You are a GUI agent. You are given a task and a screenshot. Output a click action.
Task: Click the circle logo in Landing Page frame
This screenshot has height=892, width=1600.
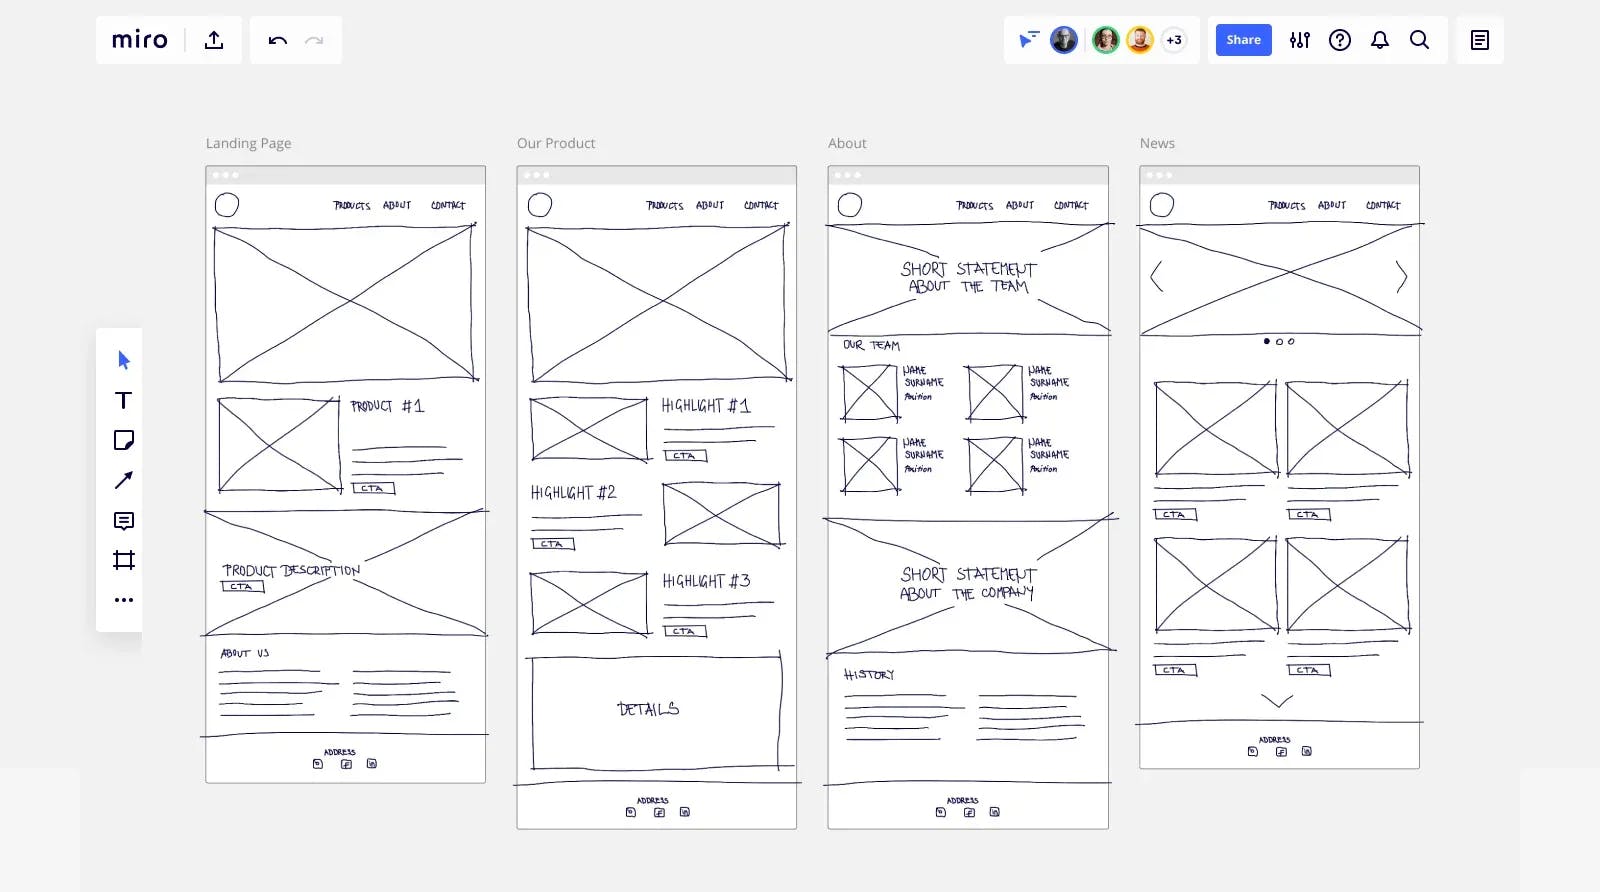click(227, 205)
